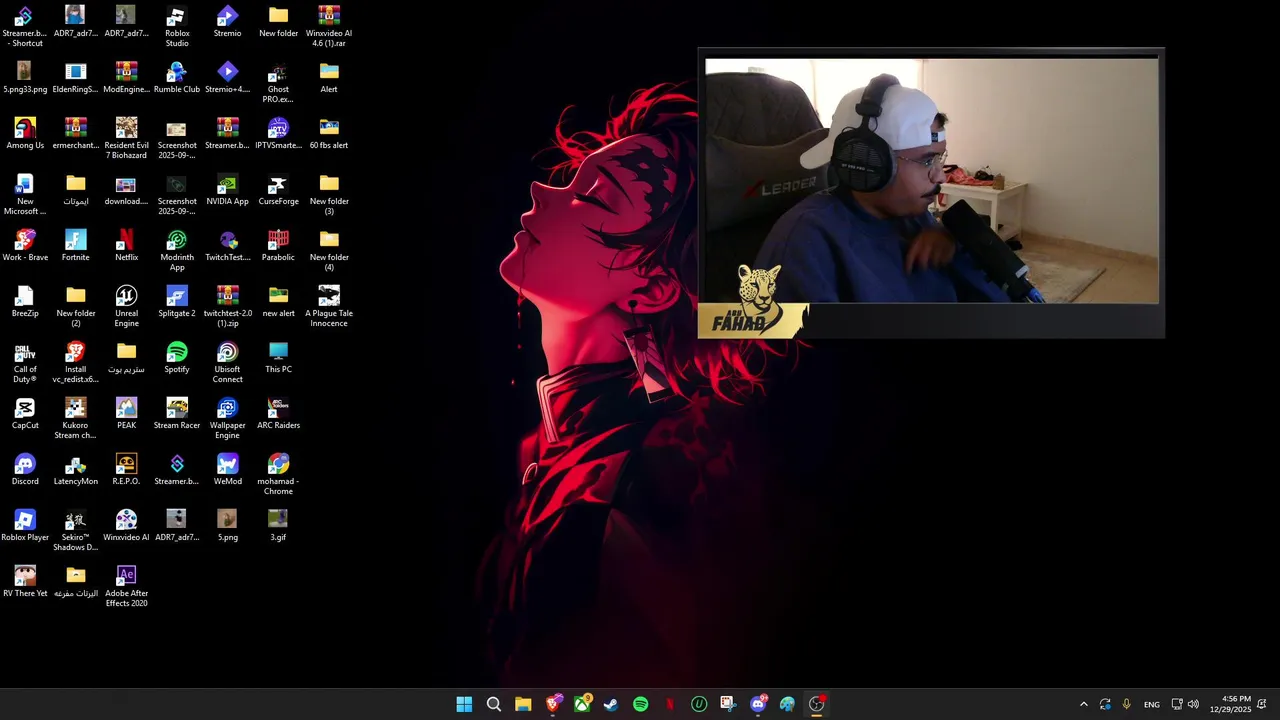Select the CapCut desktop icon

tap(25, 414)
